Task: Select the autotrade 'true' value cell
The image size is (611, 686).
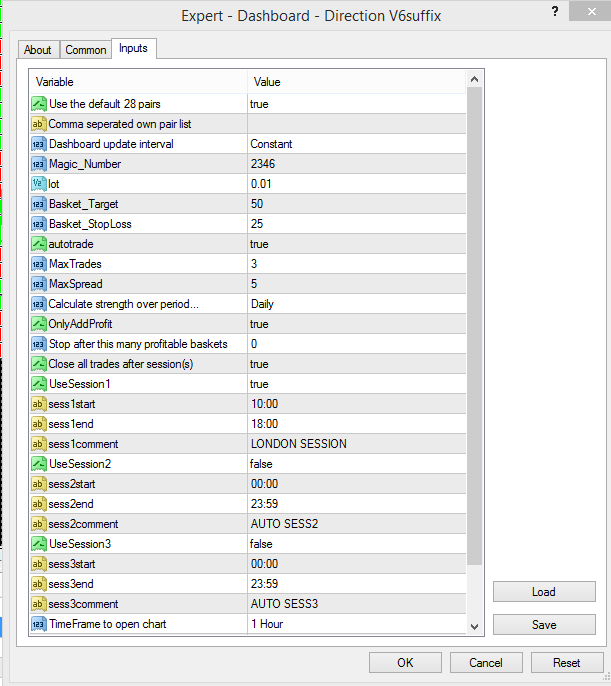Action: (x=356, y=244)
